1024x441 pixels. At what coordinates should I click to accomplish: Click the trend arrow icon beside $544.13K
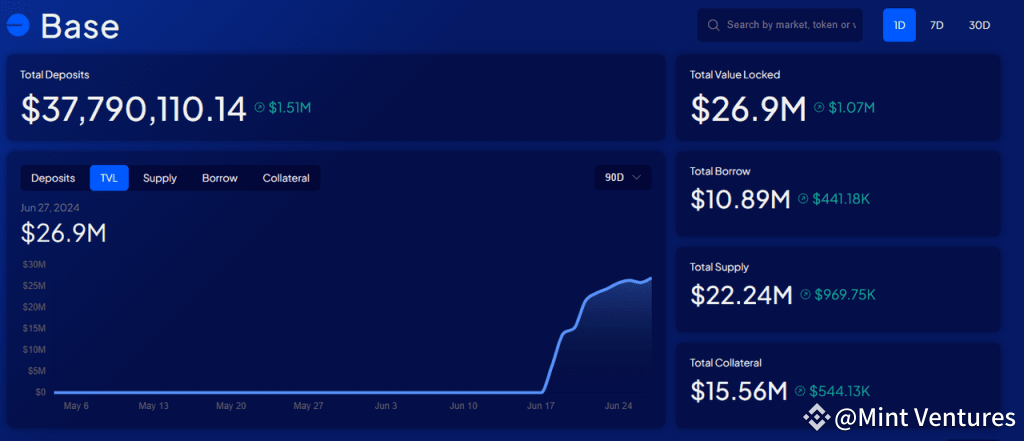click(801, 391)
